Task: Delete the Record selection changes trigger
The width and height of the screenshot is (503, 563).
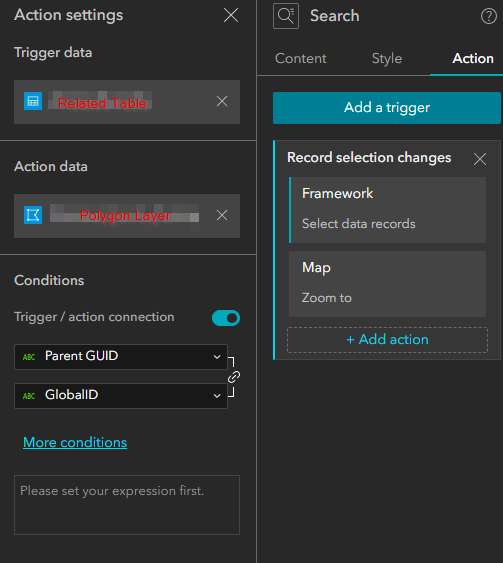Action: click(480, 159)
